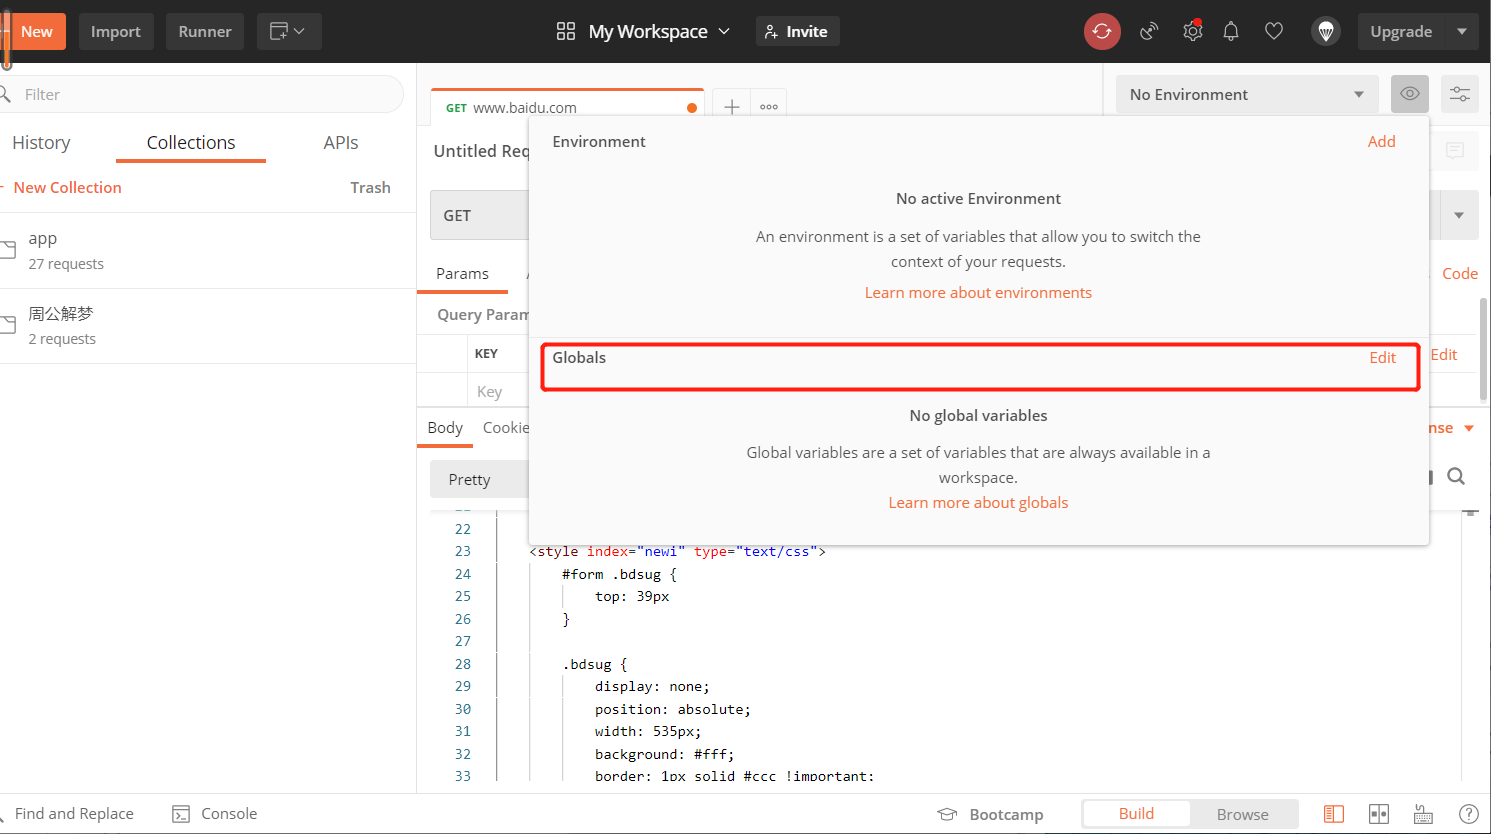
Task: Open the notifications bell
Action: (x=1231, y=31)
